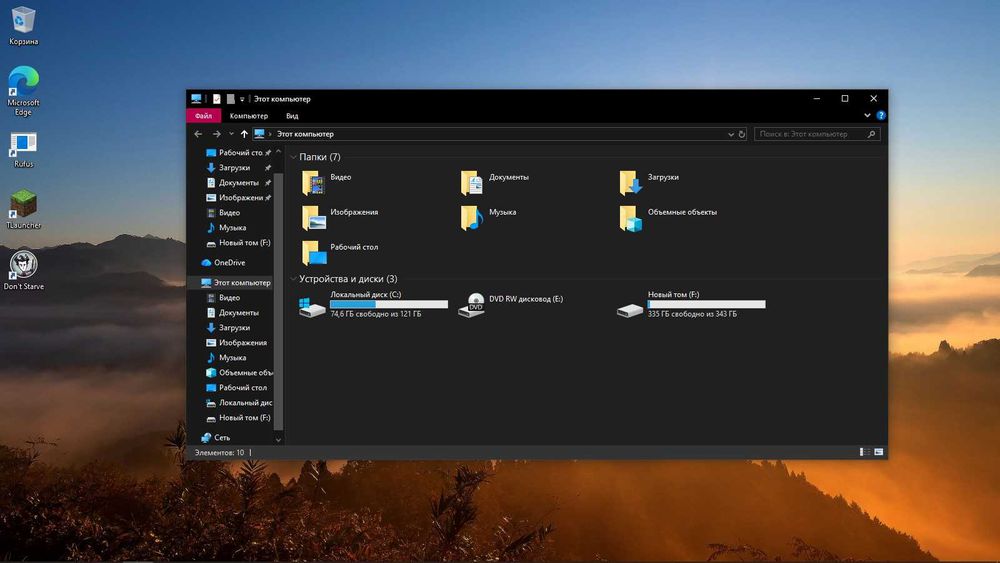
Task: Switch to details view in status bar
Action: click(864, 452)
